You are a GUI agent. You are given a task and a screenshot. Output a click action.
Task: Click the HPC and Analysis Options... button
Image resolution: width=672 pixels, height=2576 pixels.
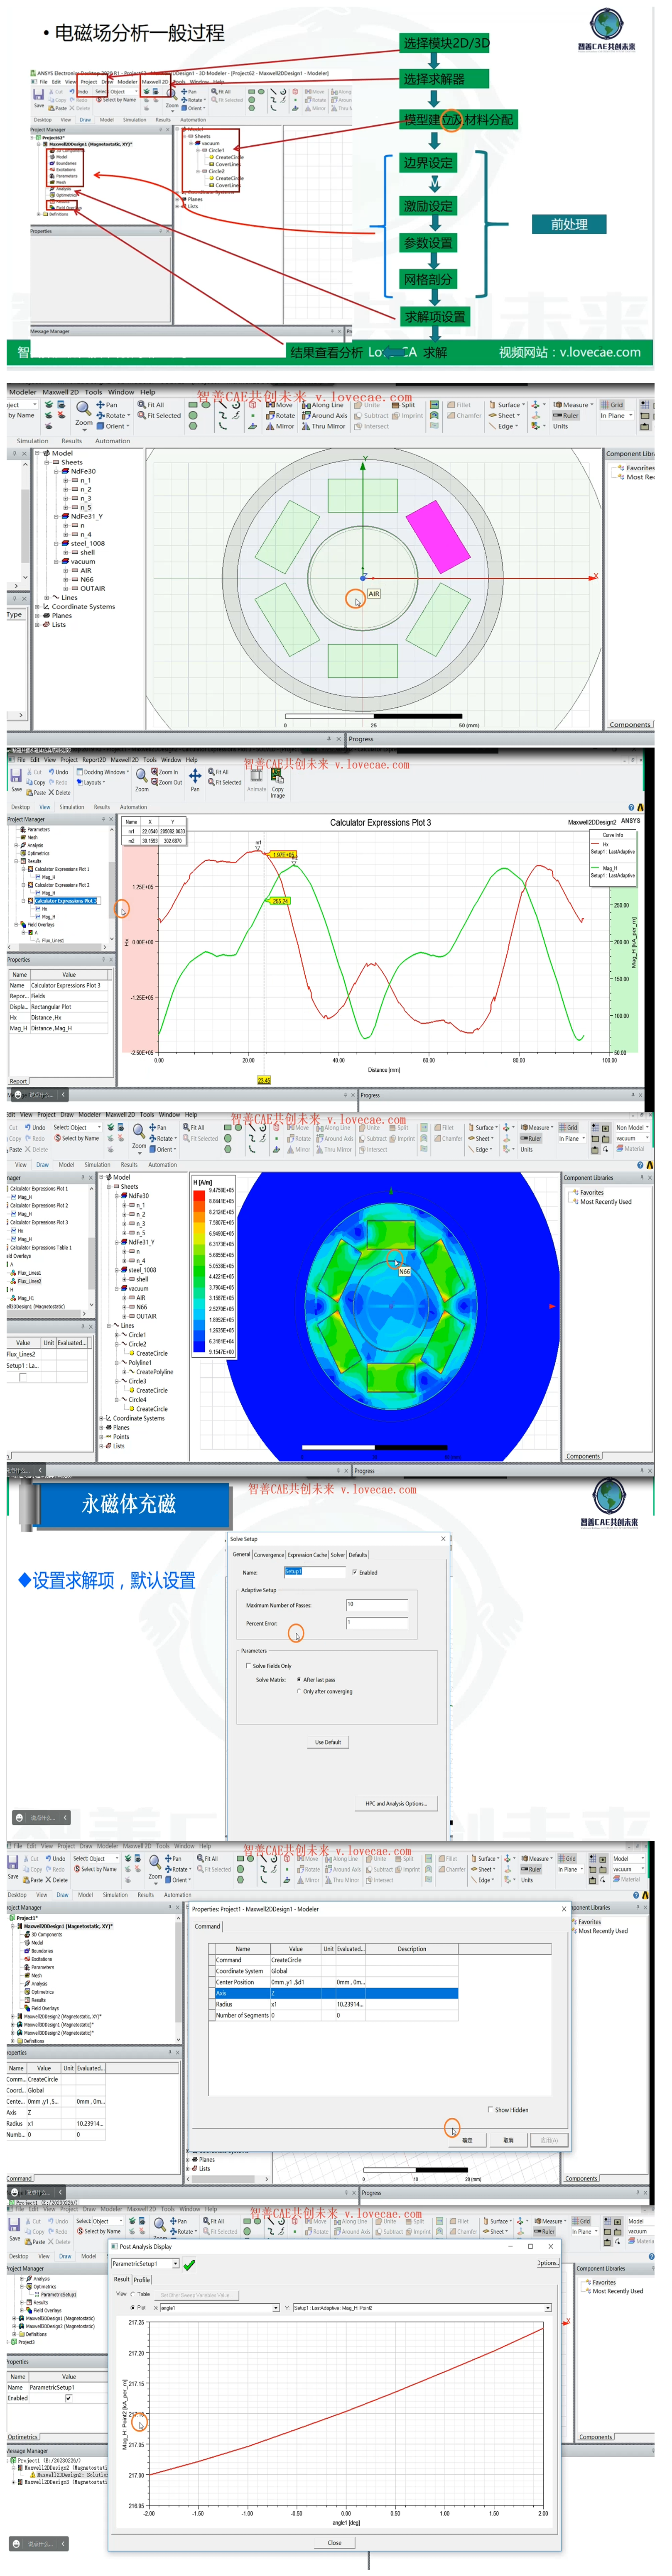pyautogui.click(x=396, y=1803)
